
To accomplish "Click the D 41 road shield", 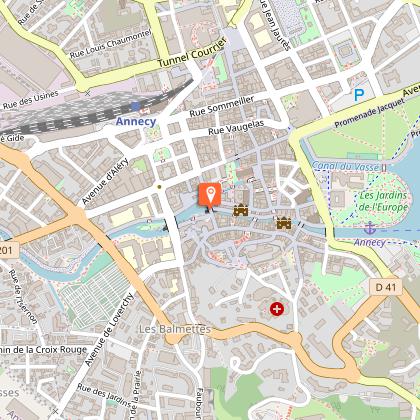I will click(386, 287).
